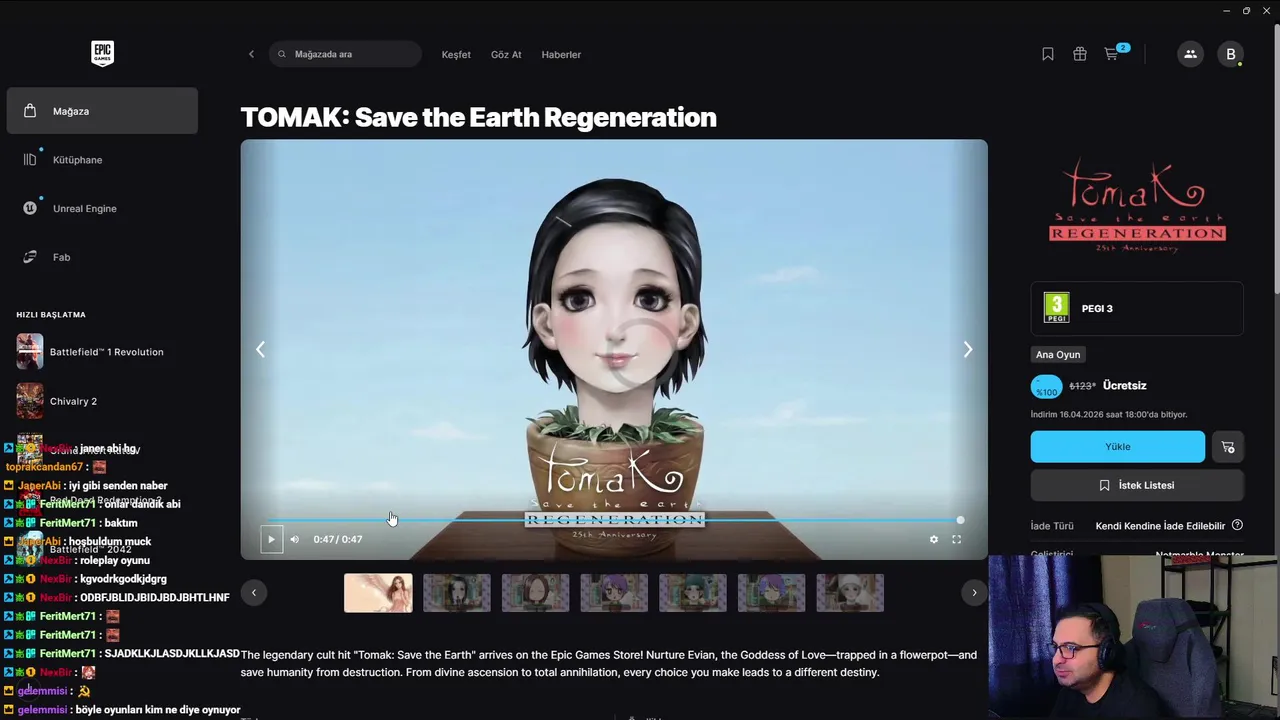
Task: Add game to cart icon button
Action: pos(1228,447)
